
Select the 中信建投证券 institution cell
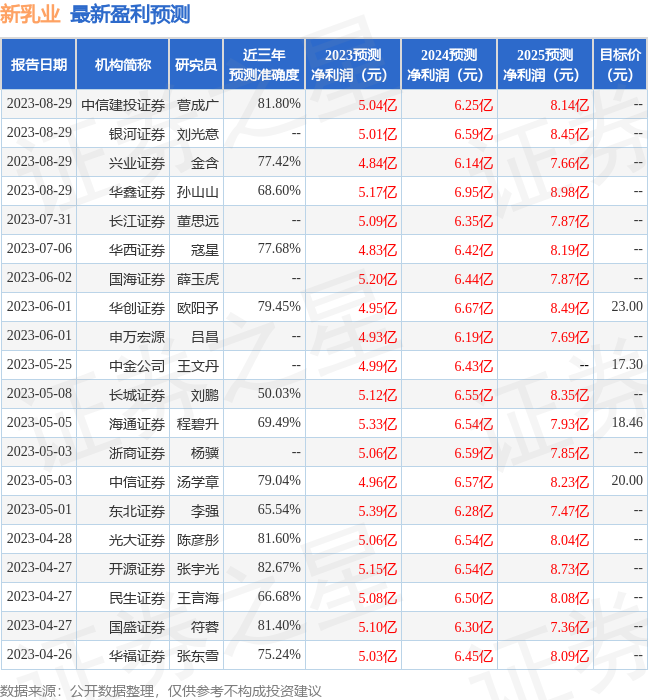click(x=123, y=105)
